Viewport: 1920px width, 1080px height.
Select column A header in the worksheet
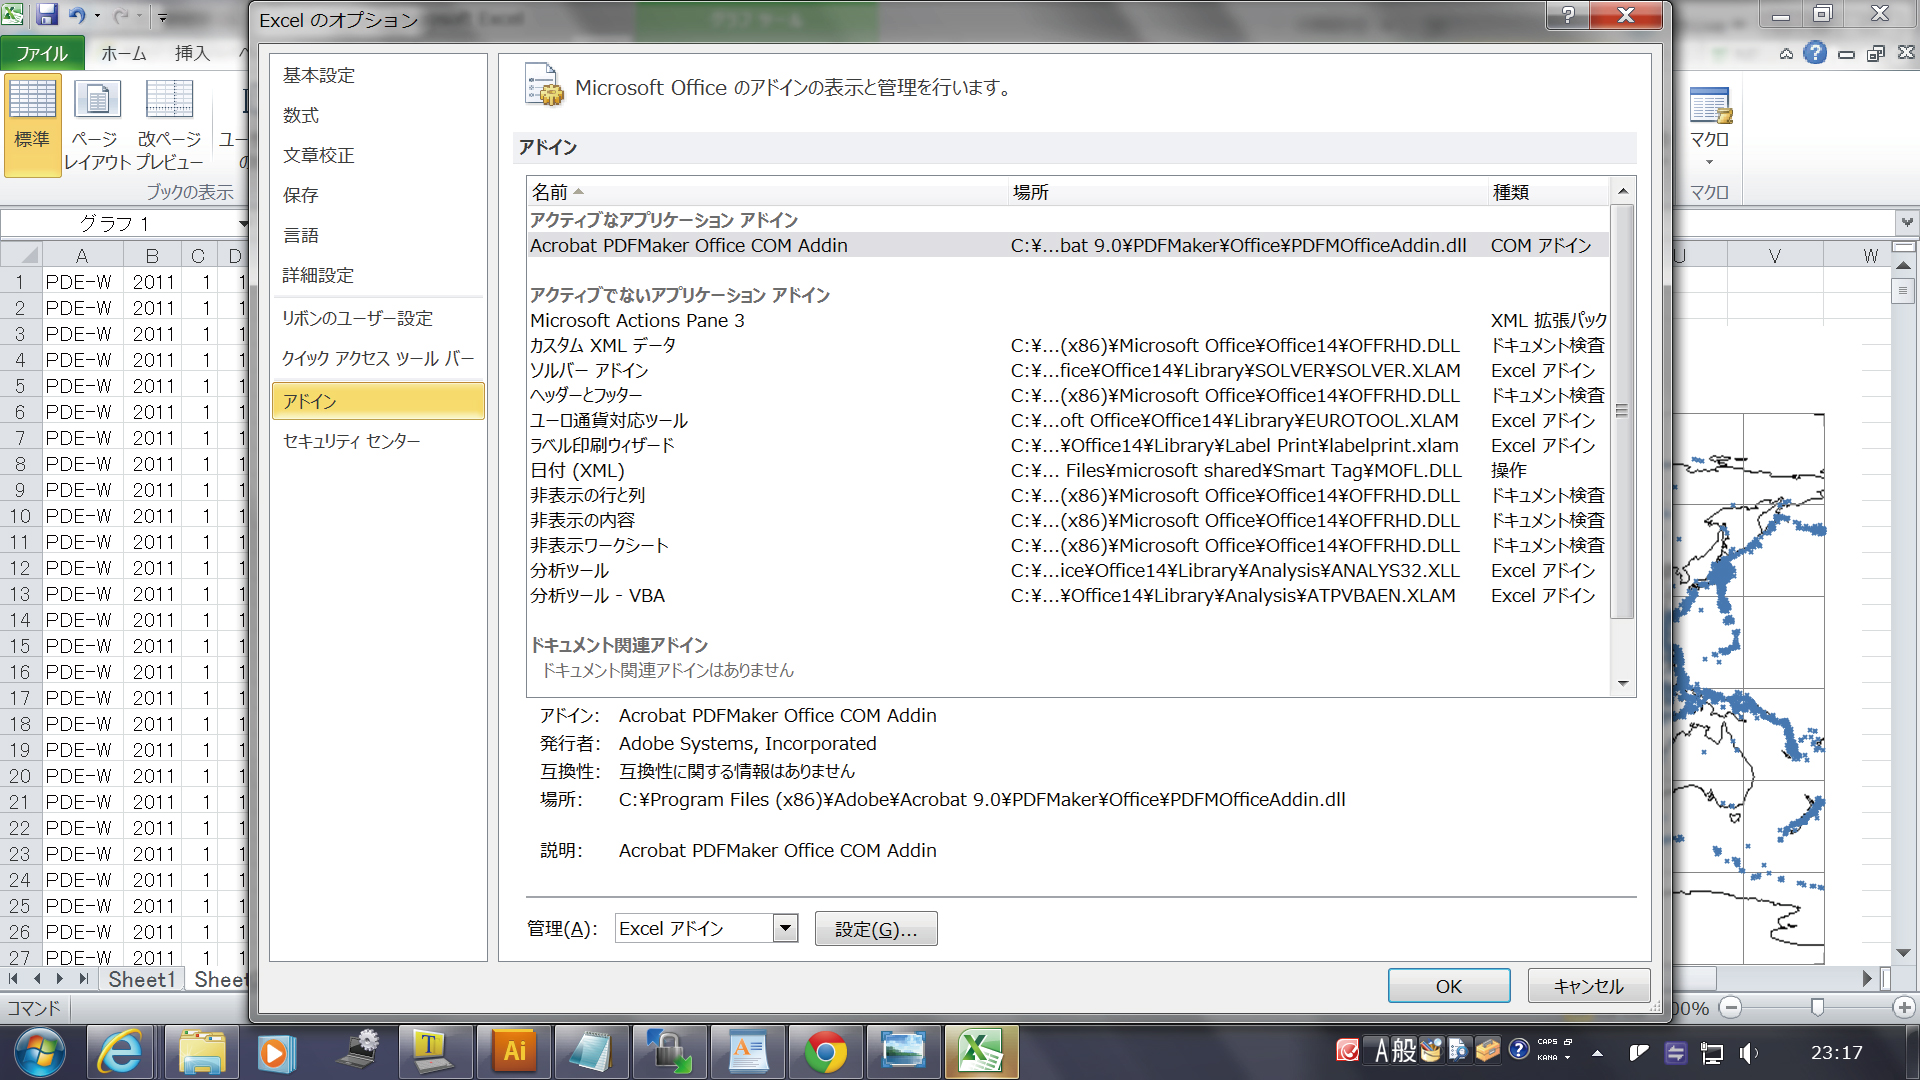[x=82, y=255]
